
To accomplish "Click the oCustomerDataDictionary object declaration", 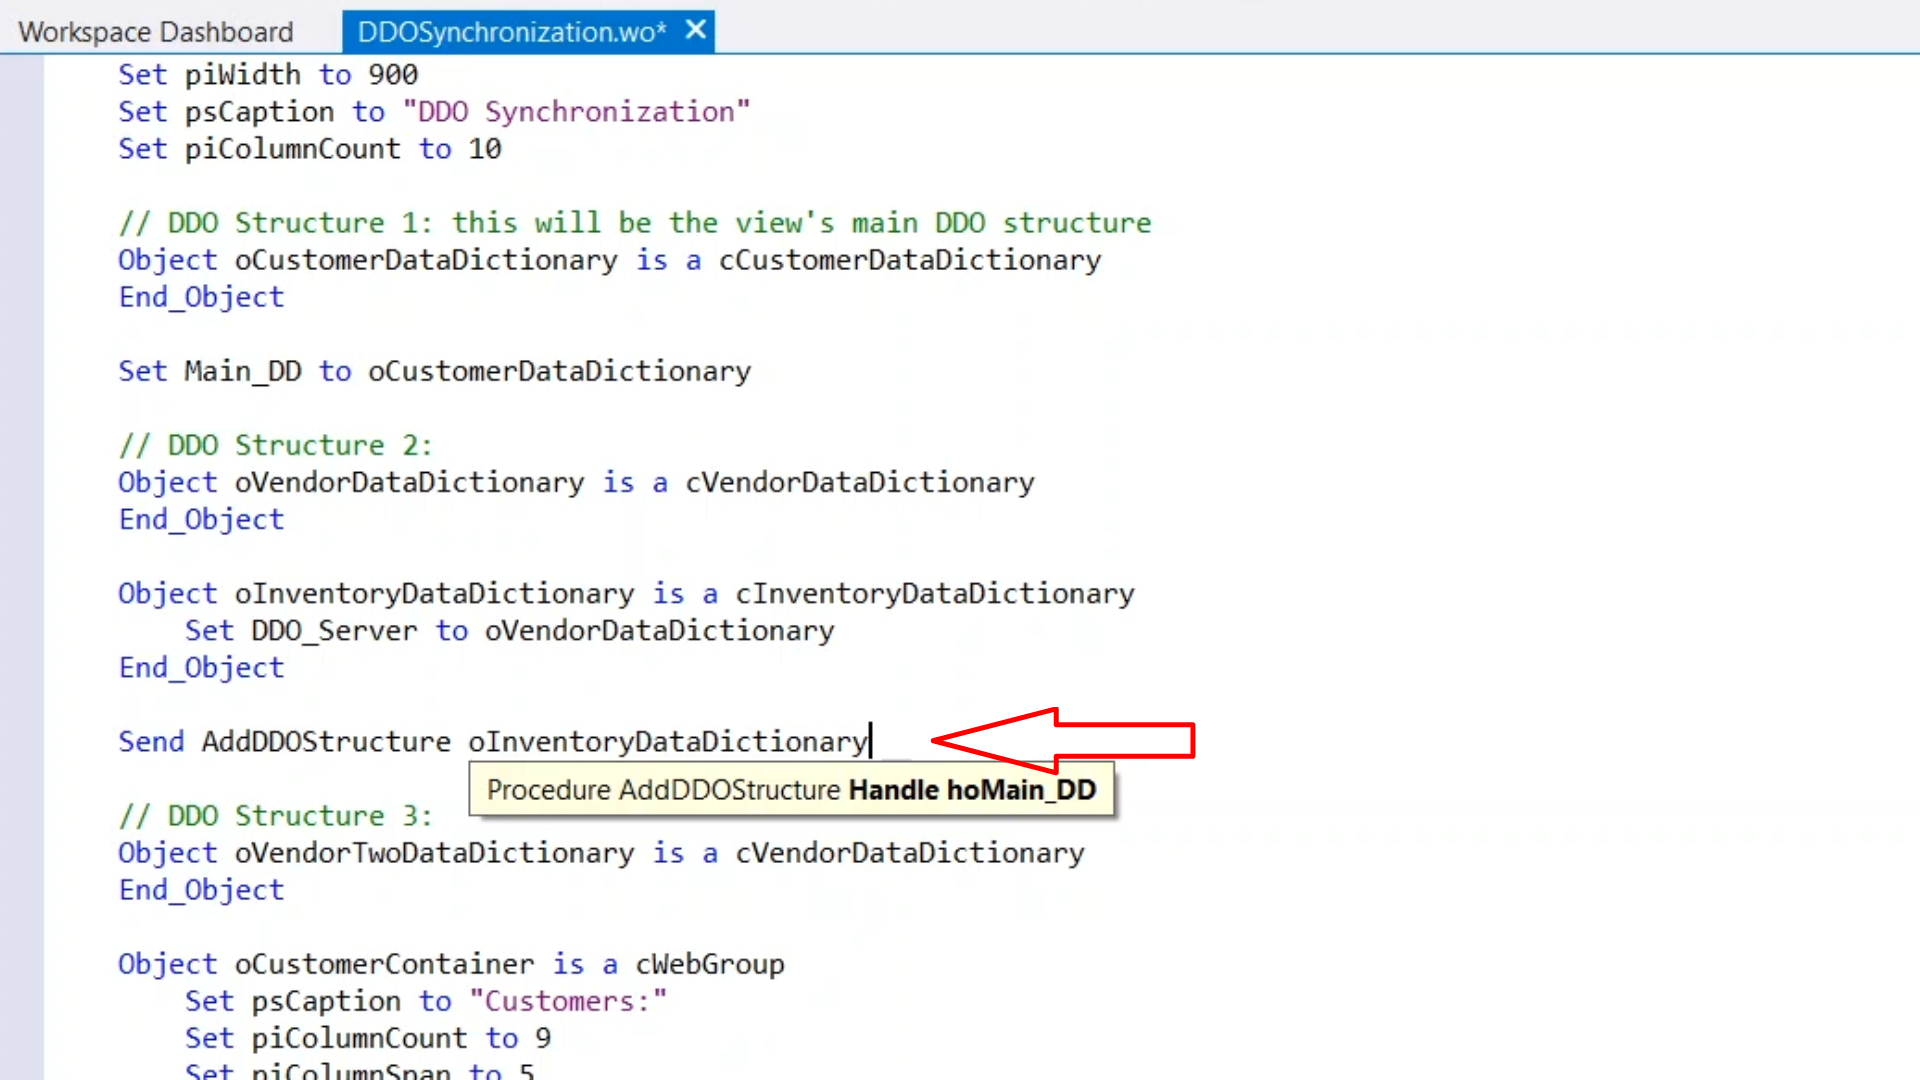I will point(426,260).
